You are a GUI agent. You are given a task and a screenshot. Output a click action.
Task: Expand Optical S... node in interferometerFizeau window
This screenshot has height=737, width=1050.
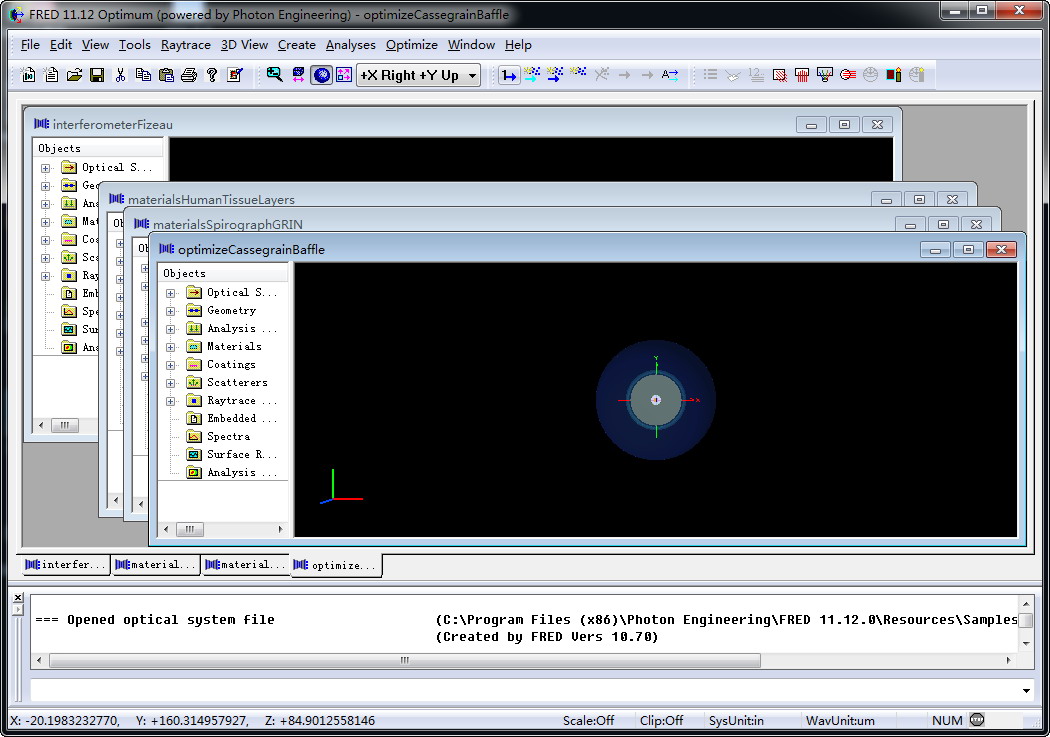pyautogui.click(x=46, y=168)
